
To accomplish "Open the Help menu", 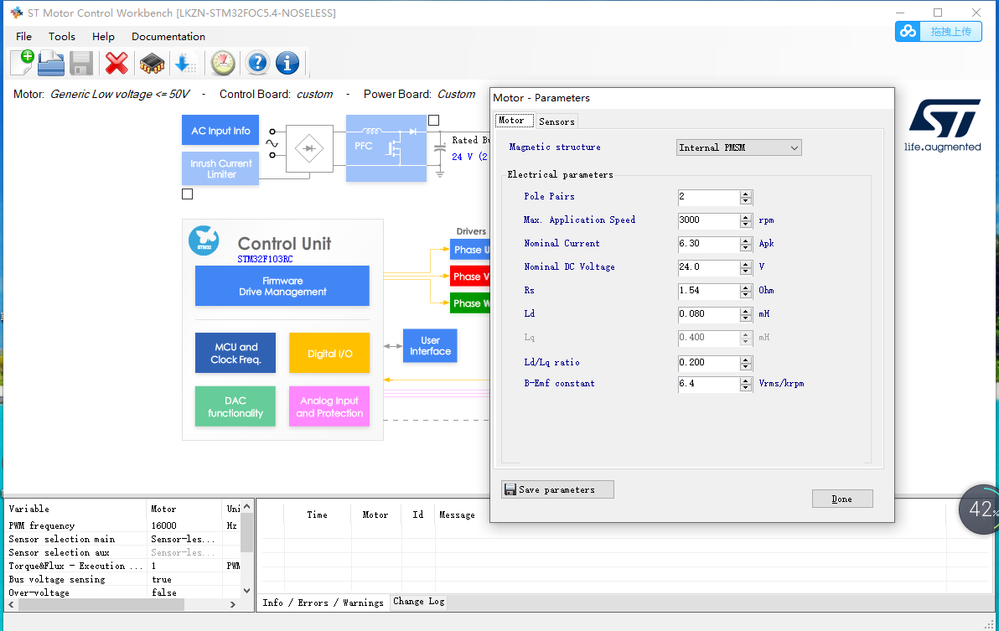I will [x=103, y=36].
